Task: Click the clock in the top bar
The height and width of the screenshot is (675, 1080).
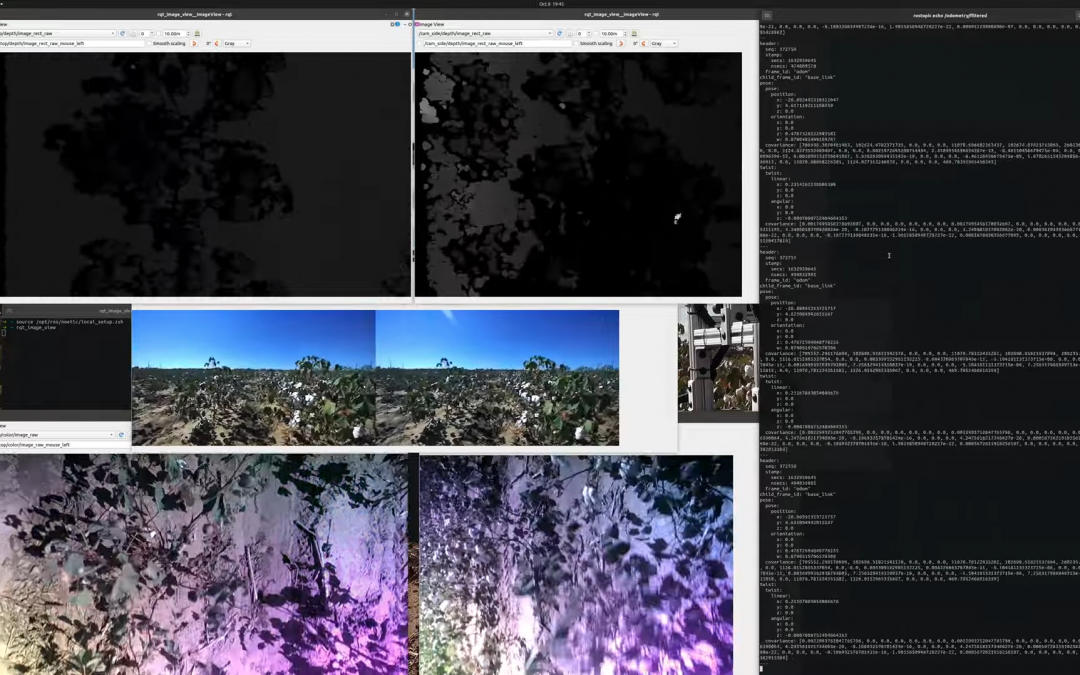Action: click(551, 4)
